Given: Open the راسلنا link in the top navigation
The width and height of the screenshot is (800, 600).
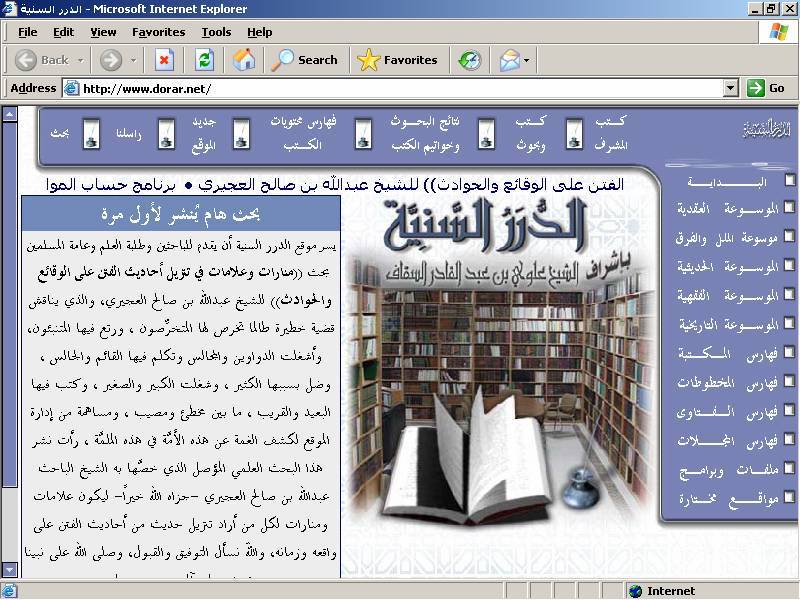Looking at the screenshot, I should coord(129,133).
